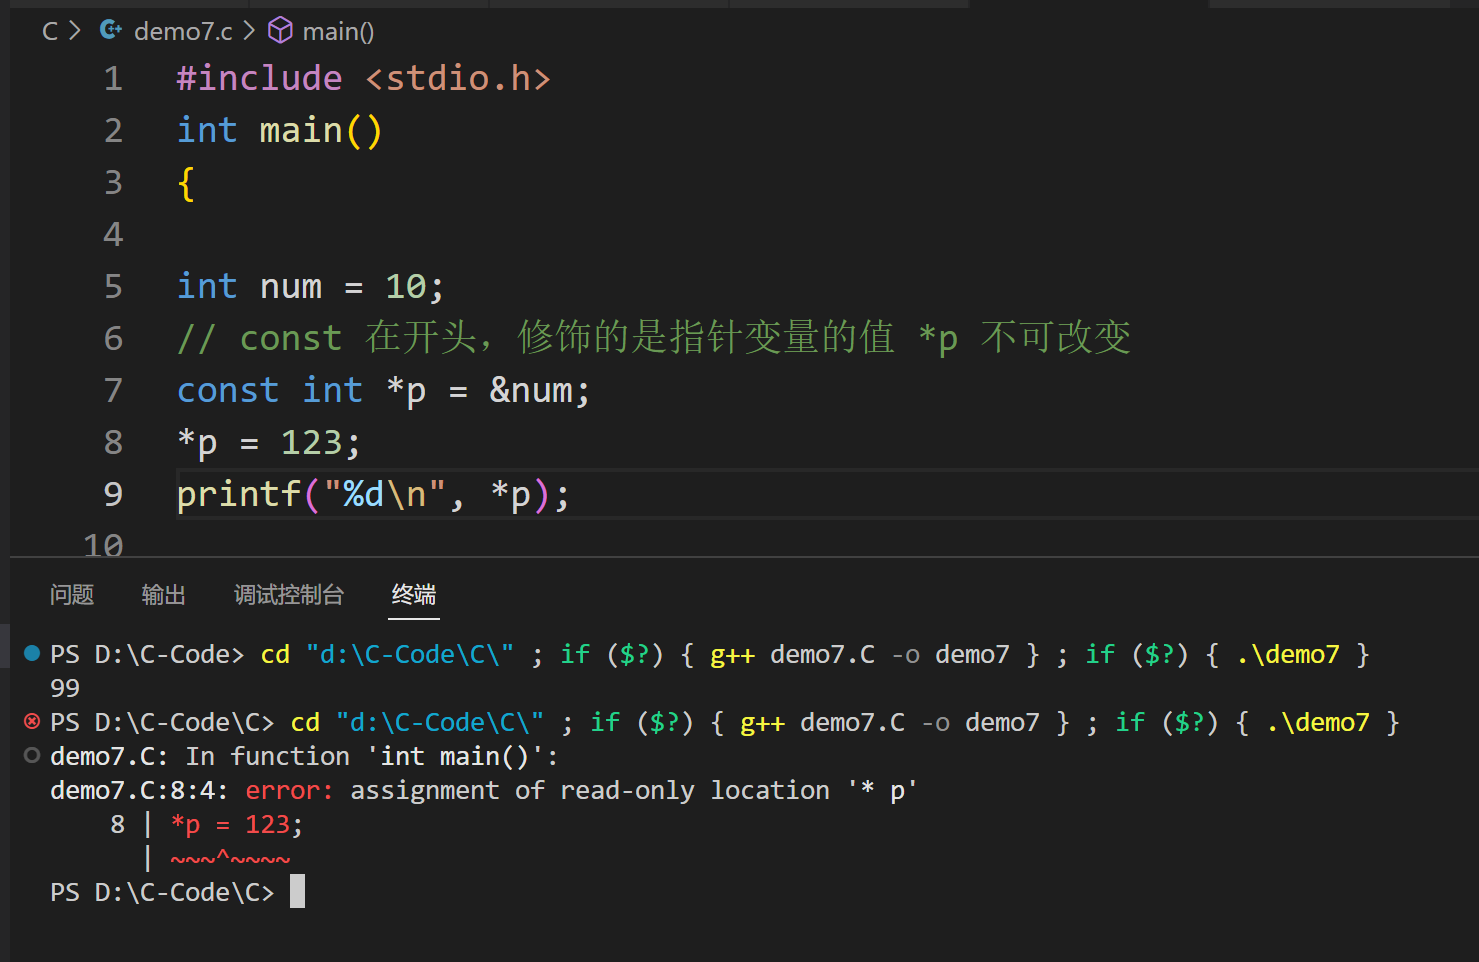
Task: Click the second 'PS D:\C-Code\C>' command line
Action: (725, 722)
